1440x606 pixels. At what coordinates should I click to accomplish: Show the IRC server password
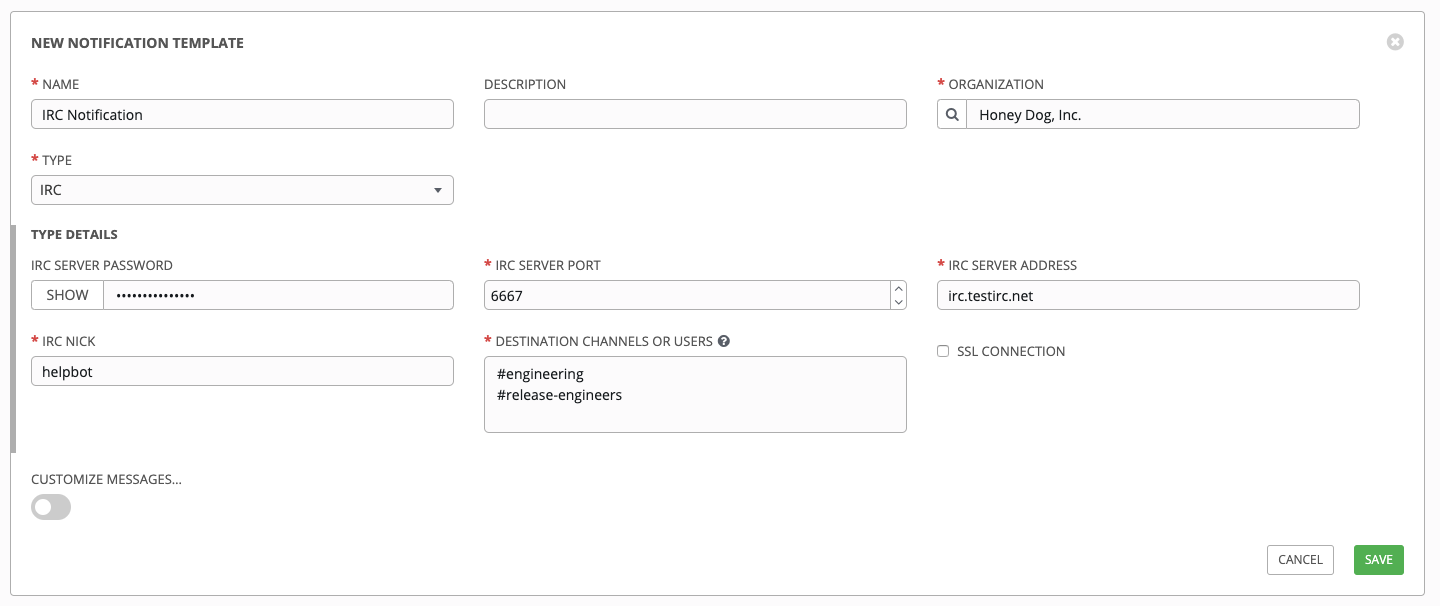67,295
